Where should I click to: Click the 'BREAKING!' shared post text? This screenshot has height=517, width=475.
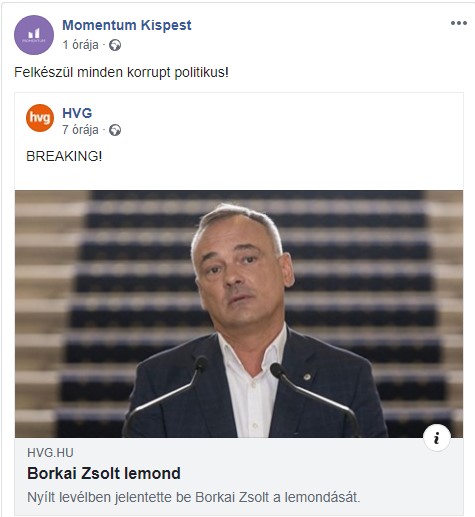point(64,156)
